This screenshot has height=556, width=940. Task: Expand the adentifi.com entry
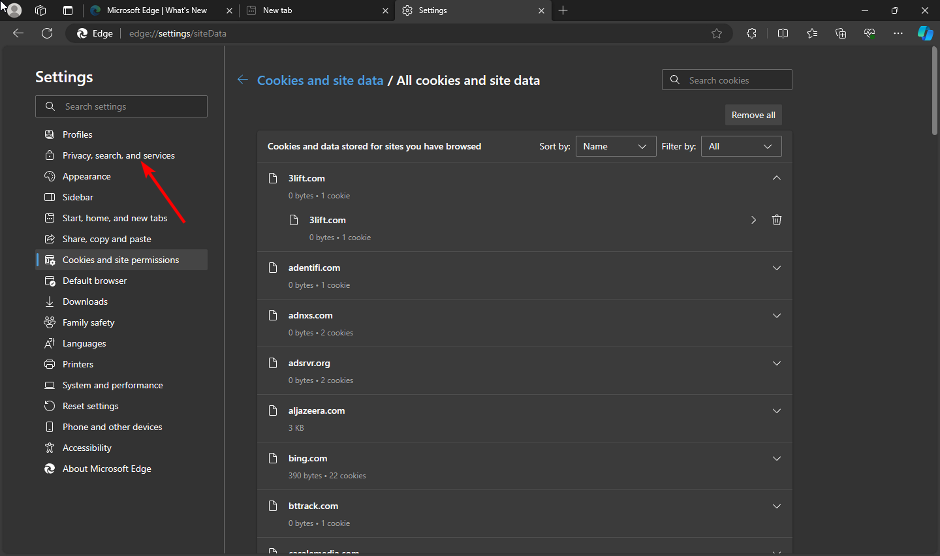pyautogui.click(x=776, y=268)
